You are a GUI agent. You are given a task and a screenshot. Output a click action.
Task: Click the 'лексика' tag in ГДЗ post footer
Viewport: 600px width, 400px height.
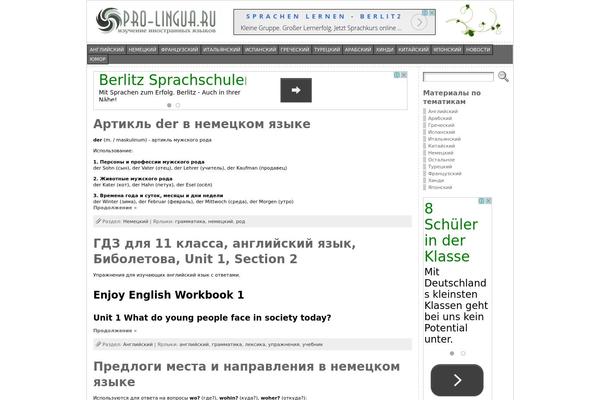point(255,344)
